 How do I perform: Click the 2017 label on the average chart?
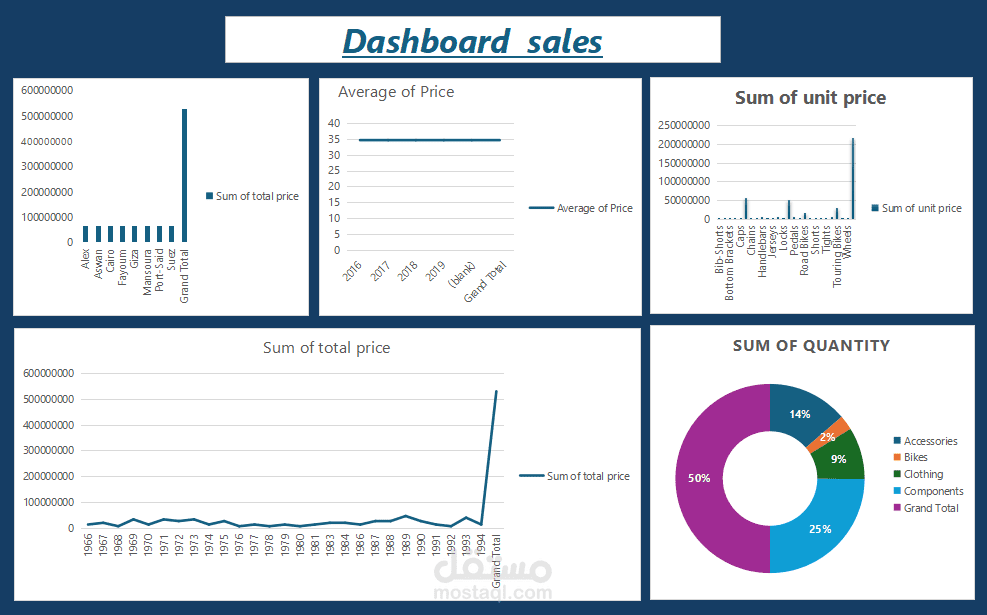pyautogui.click(x=380, y=271)
